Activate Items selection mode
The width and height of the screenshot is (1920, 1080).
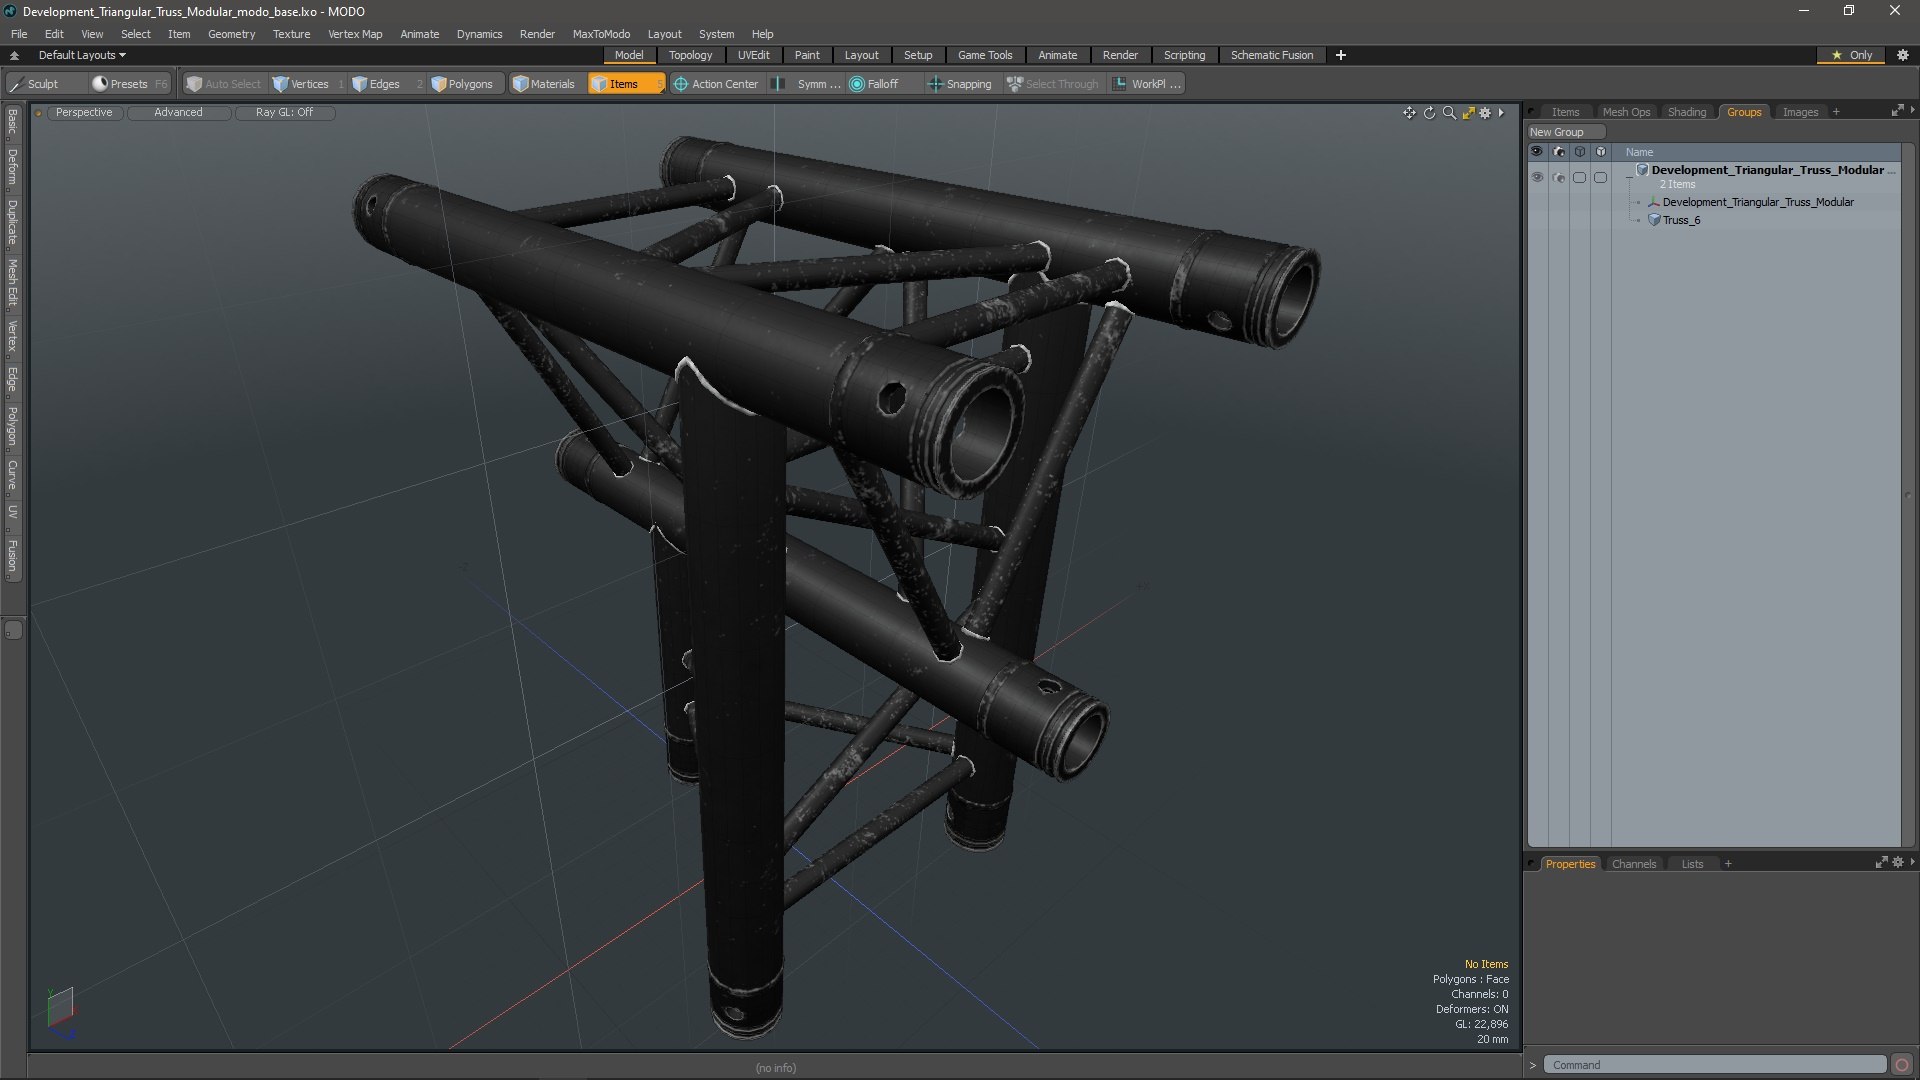pyautogui.click(x=625, y=84)
